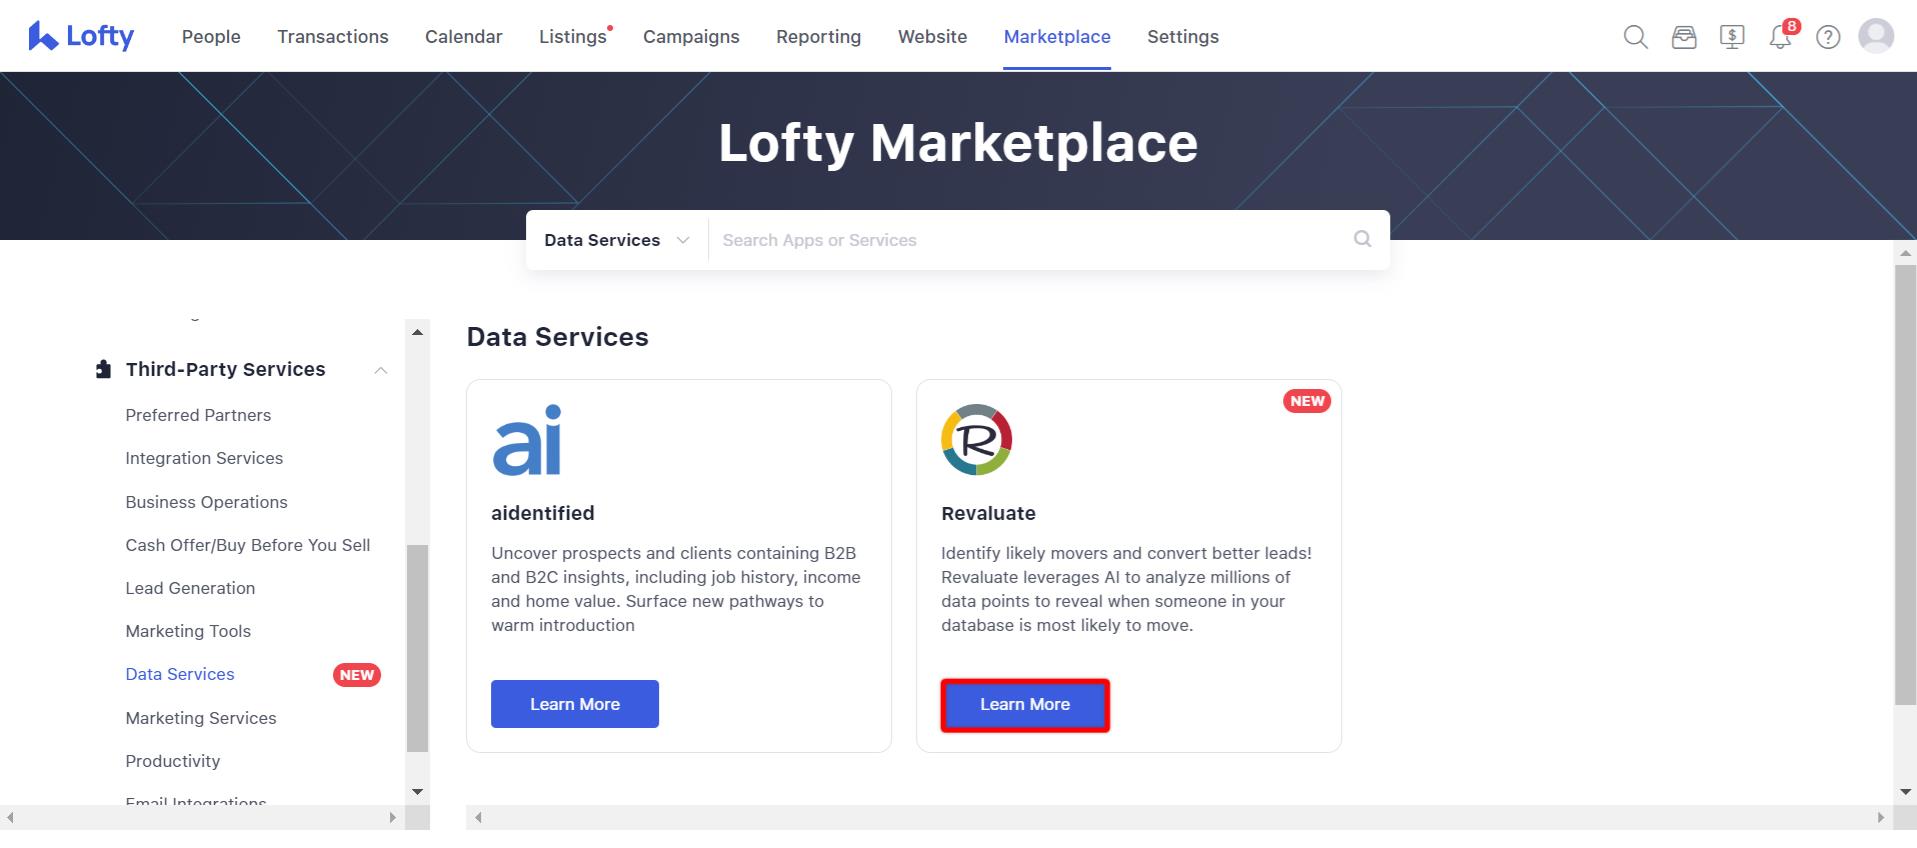This screenshot has height=848, width=1917.
Task: Open the help question mark icon
Action: (1828, 37)
